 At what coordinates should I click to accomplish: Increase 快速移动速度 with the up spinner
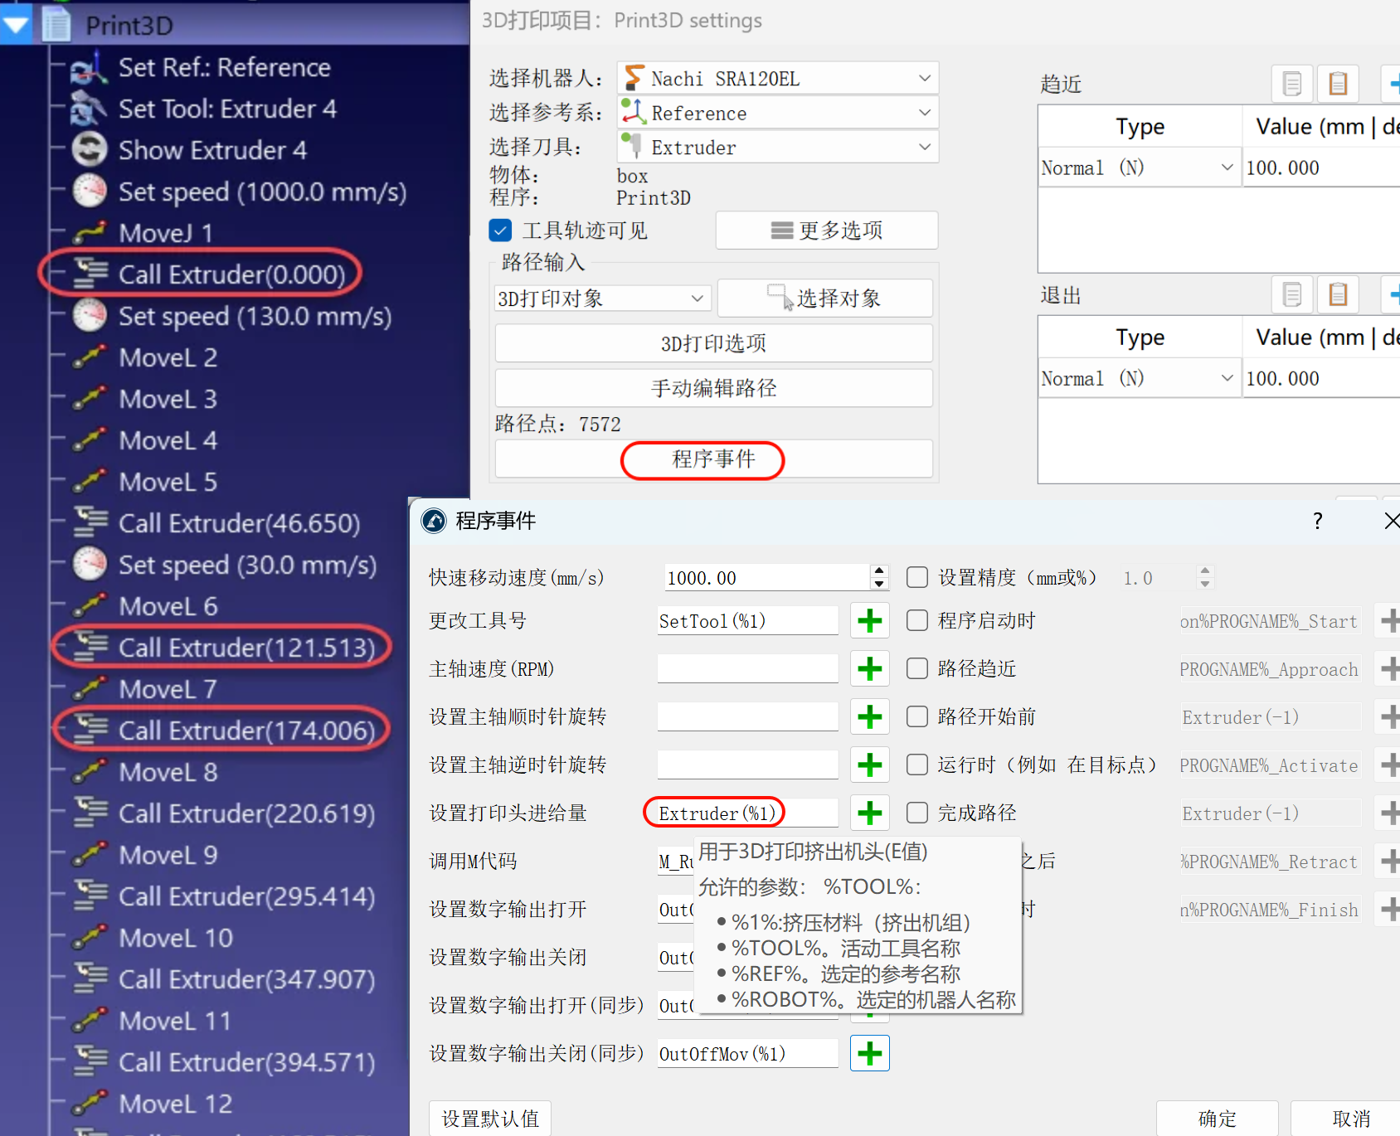879,571
